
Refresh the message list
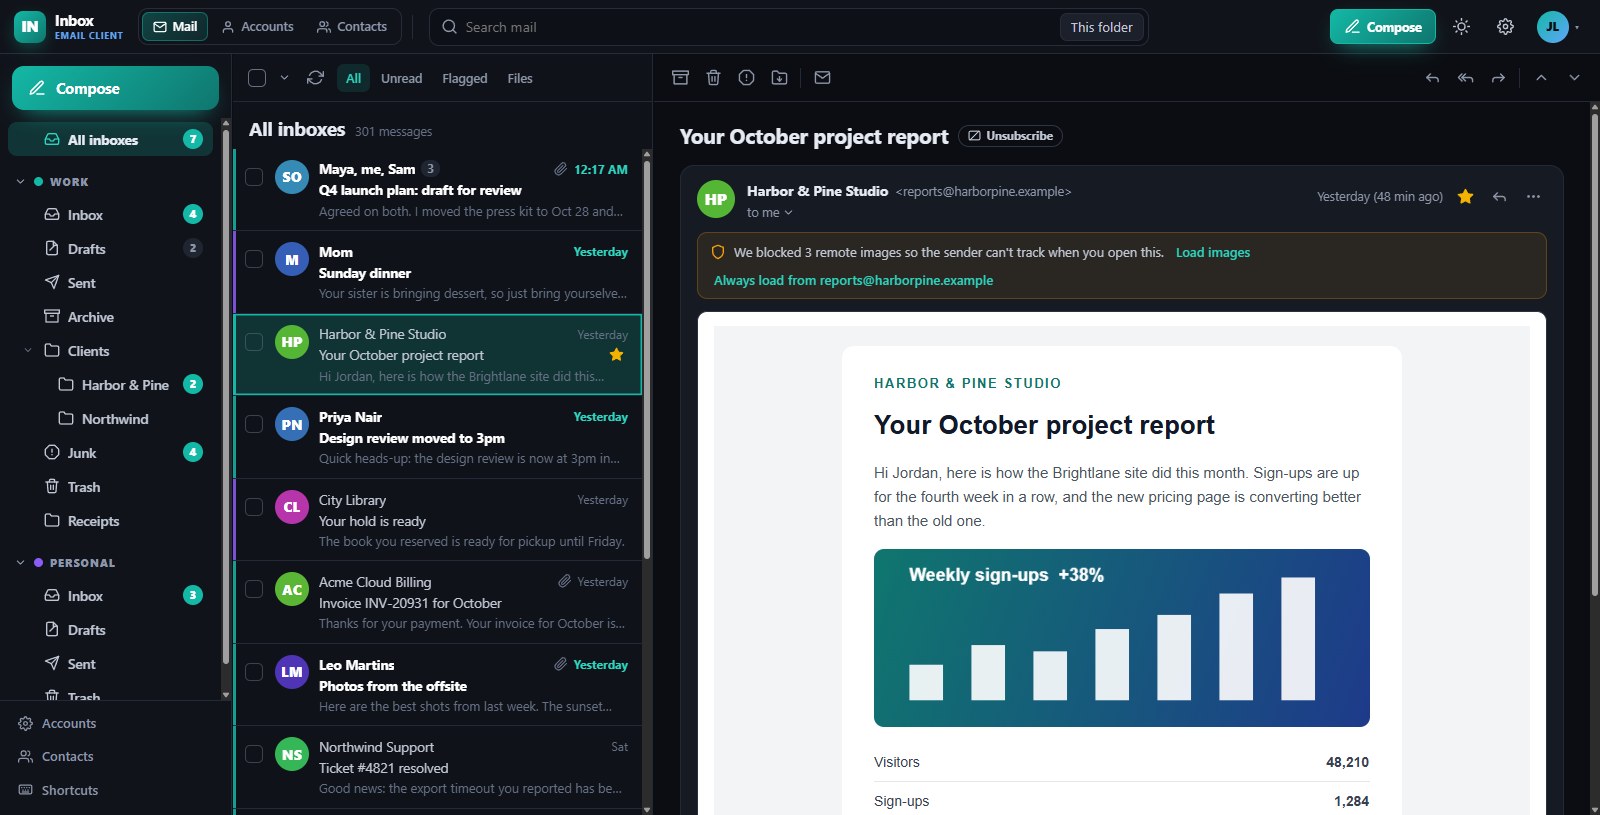(315, 78)
